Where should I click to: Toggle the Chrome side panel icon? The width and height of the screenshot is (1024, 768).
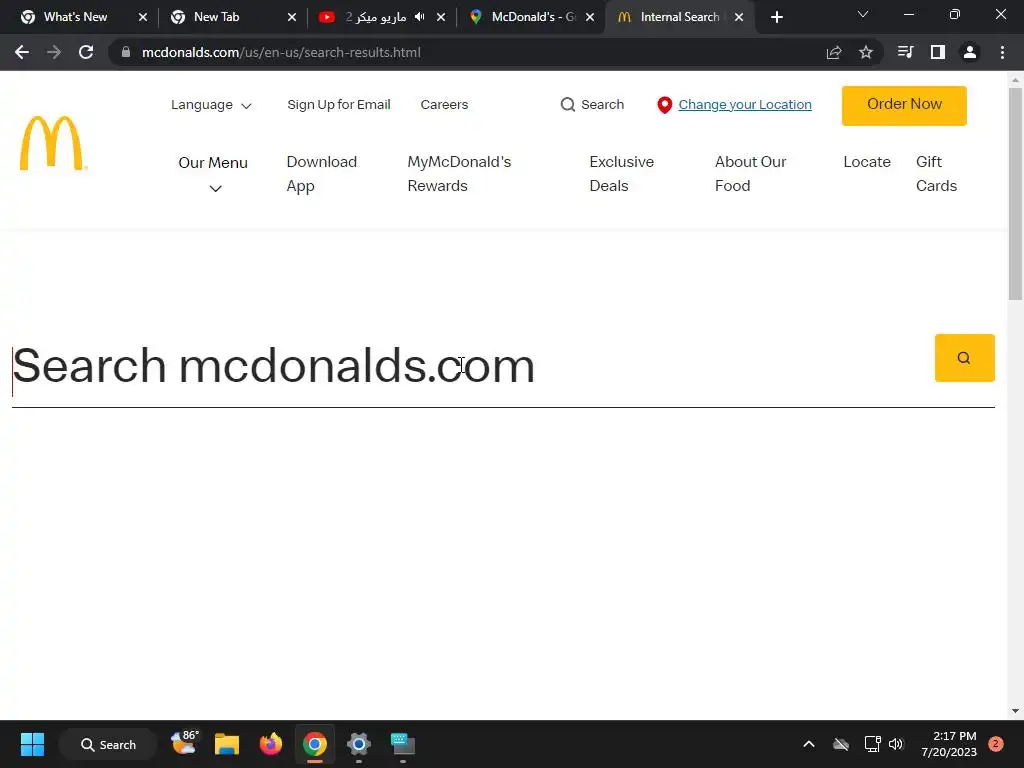(937, 52)
